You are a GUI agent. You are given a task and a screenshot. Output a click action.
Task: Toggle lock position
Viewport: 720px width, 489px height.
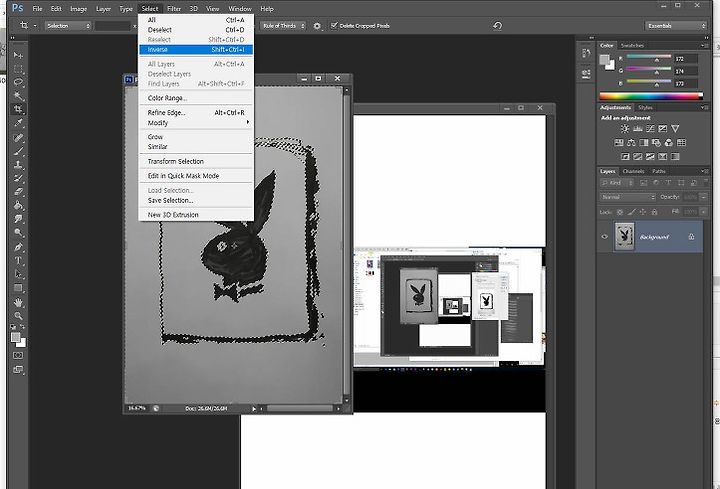coord(643,212)
